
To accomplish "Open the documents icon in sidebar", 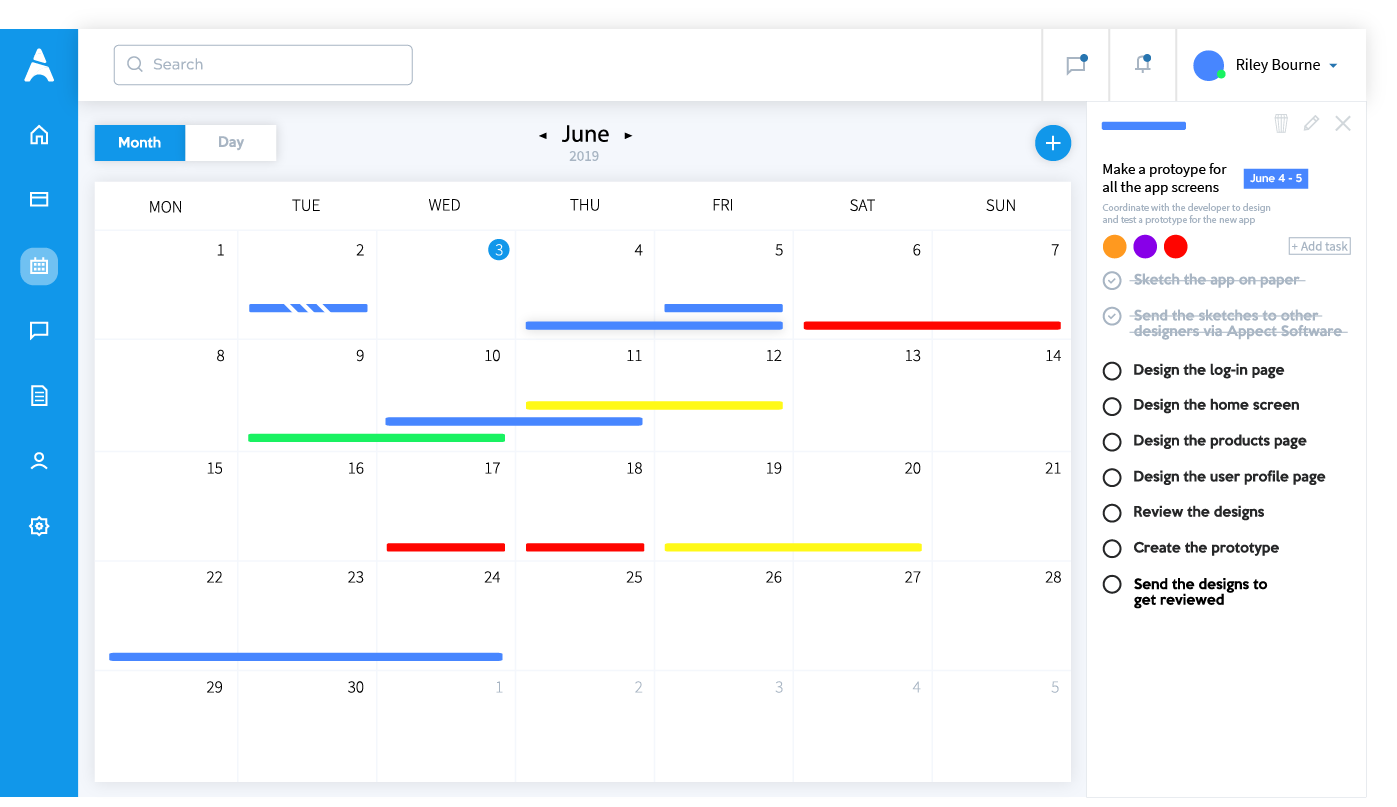I will pyautogui.click(x=39, y=396).
